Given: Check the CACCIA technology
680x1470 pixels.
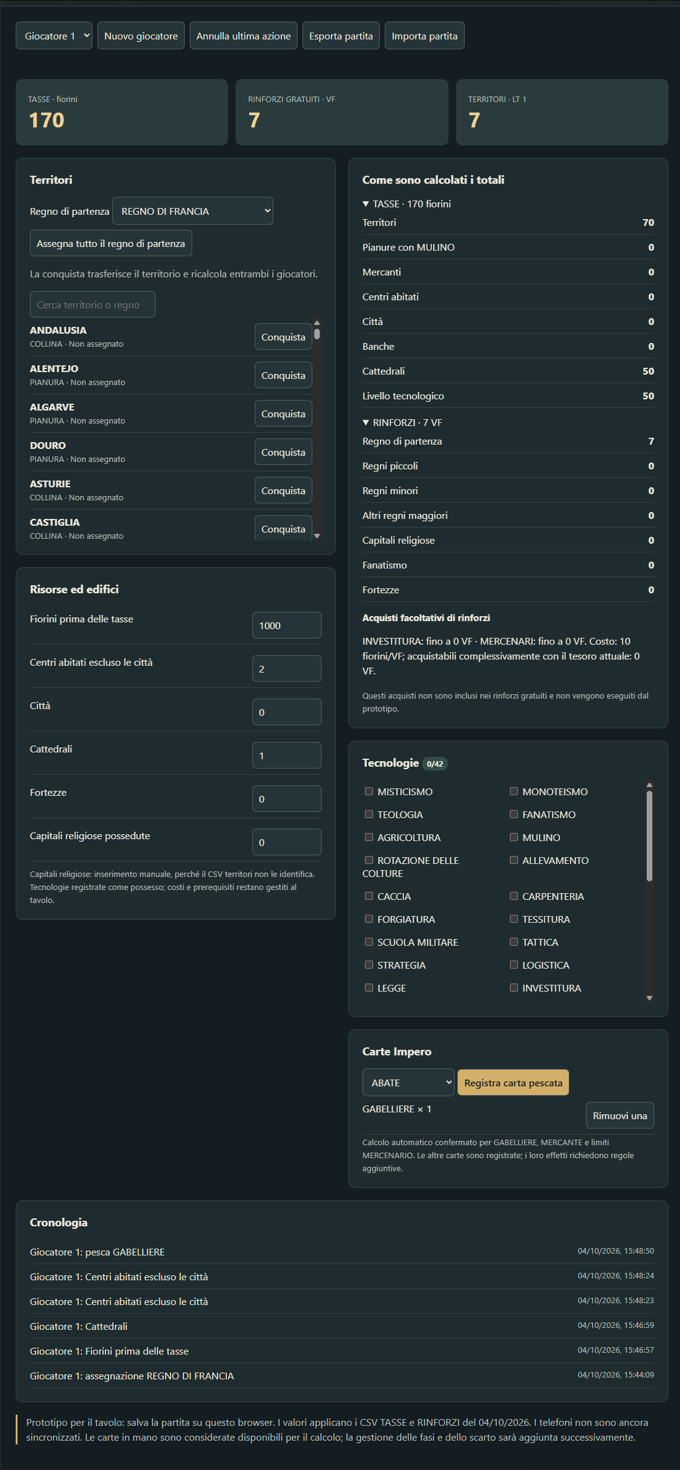Looking at the screenshot, I should (369, 896).
